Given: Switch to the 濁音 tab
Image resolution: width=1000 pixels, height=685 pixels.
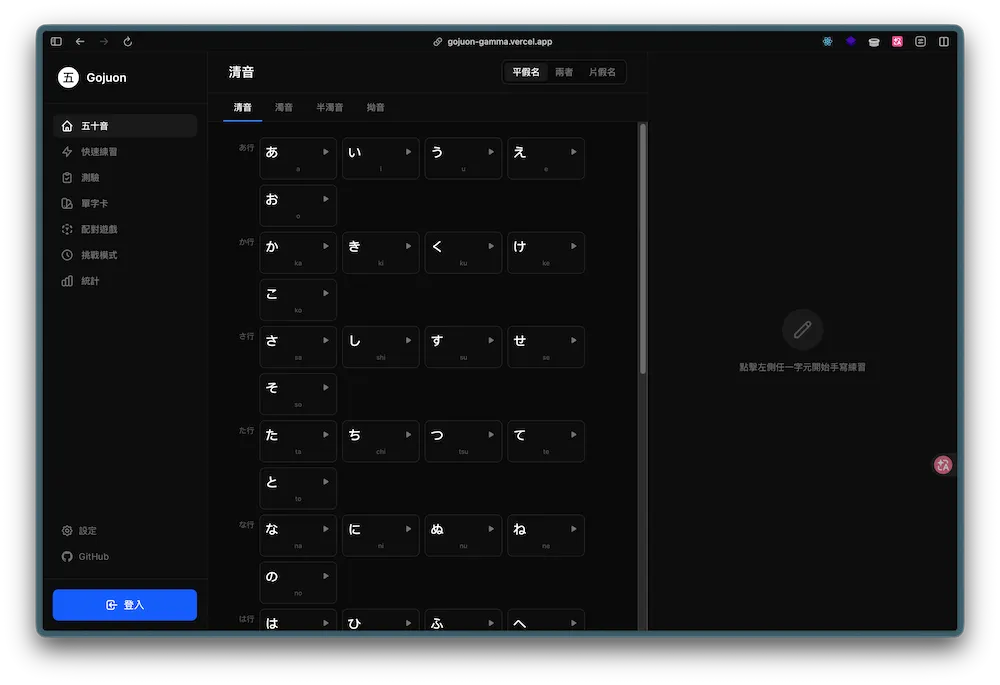Looking at the screenshot, I should [284, 107].
